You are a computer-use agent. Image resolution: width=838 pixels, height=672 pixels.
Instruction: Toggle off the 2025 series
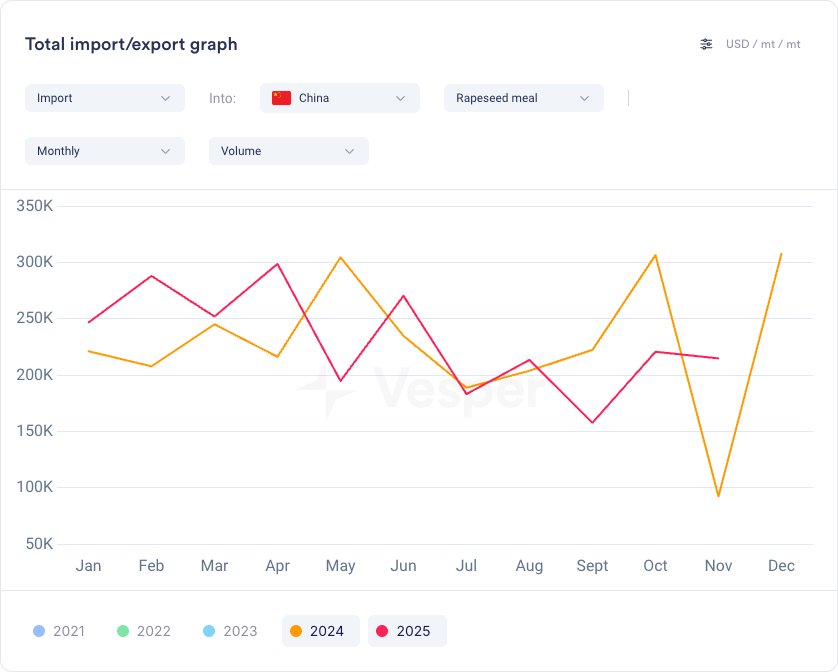(x=407, y=631)
